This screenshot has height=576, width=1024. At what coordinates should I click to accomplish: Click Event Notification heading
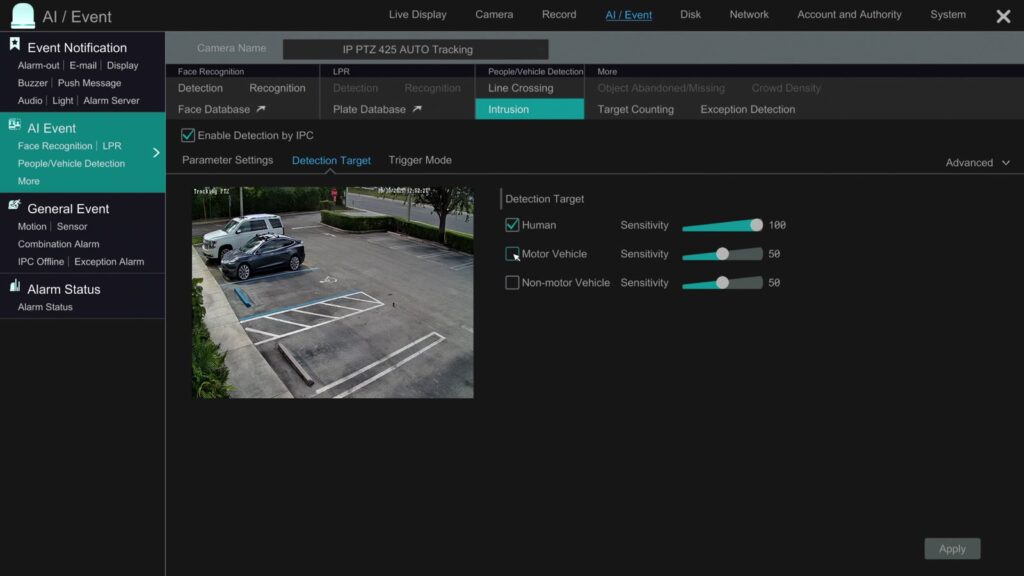point(77,48)
